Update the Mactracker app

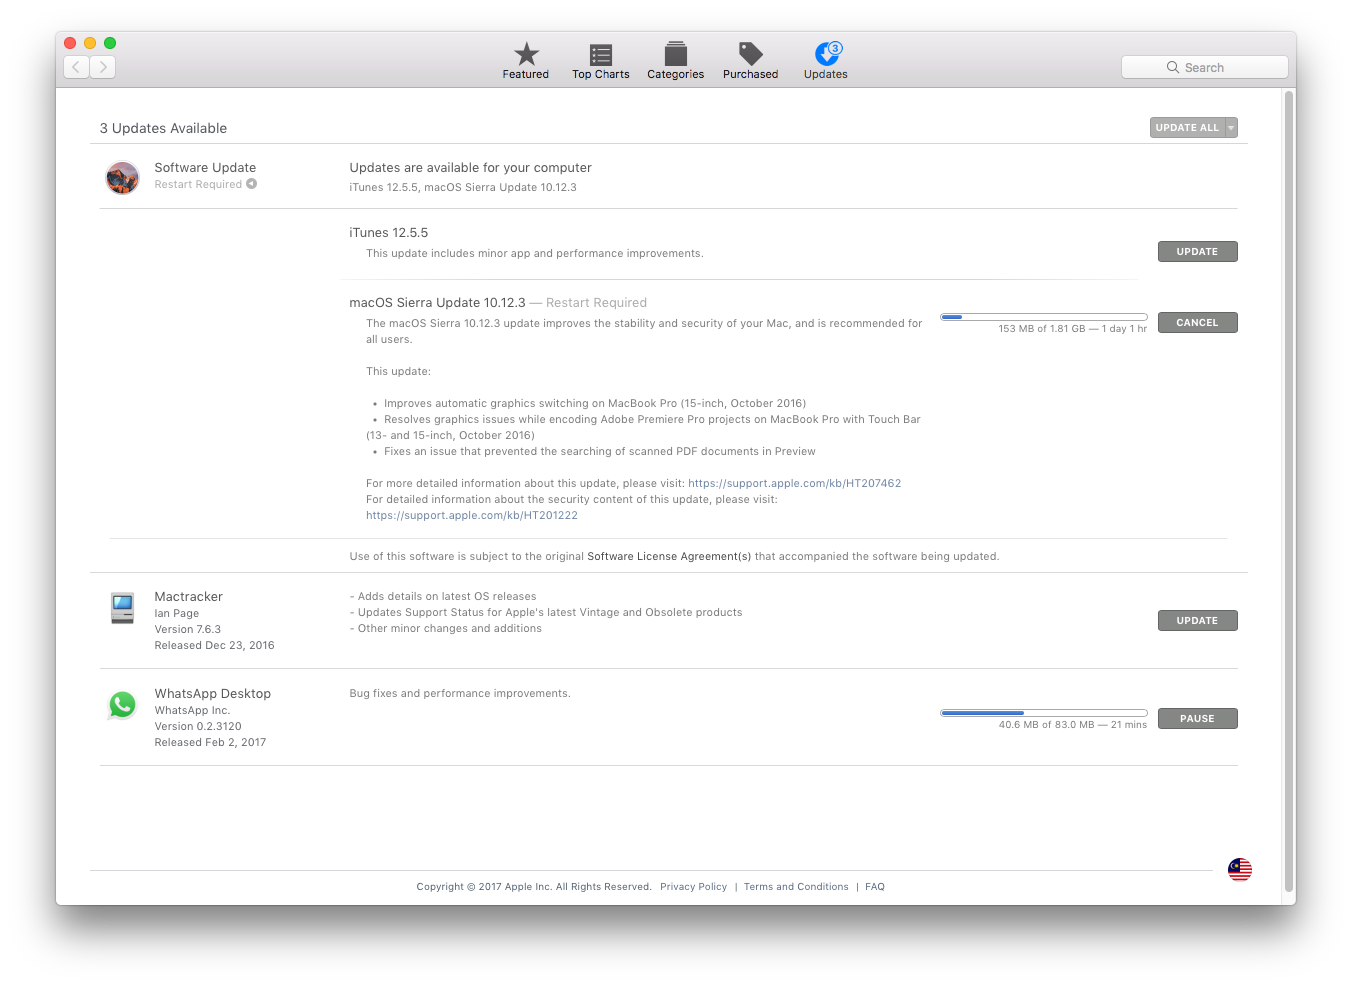pos(1198,621)
